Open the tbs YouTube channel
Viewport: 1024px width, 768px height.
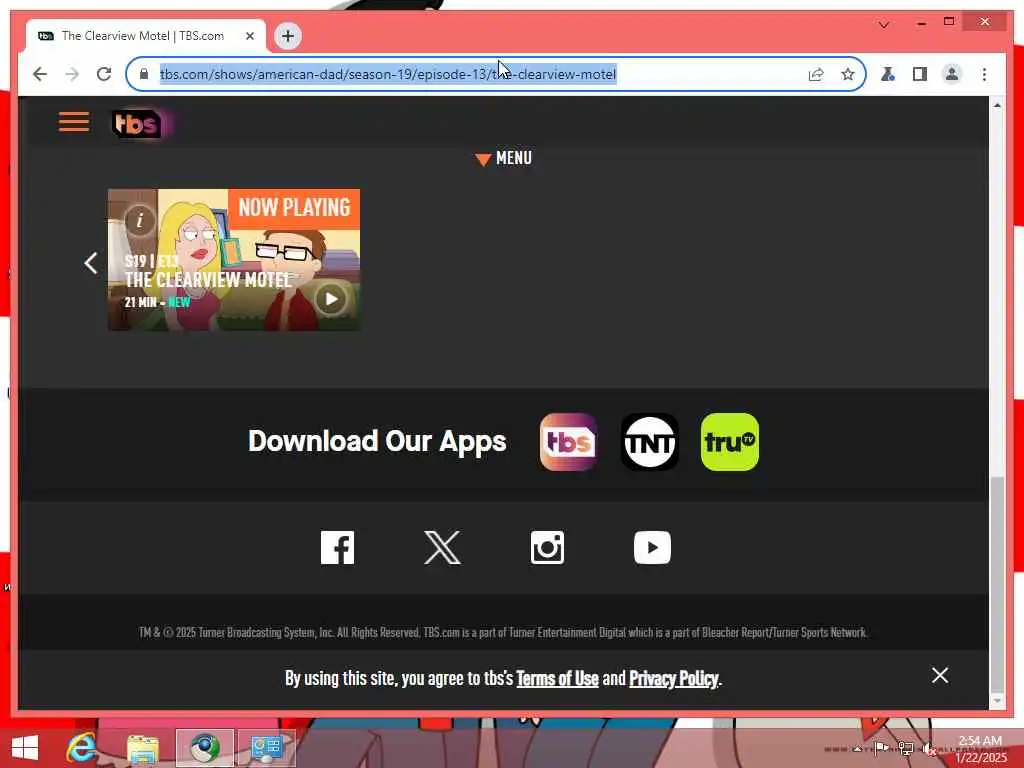coord(652,547)
